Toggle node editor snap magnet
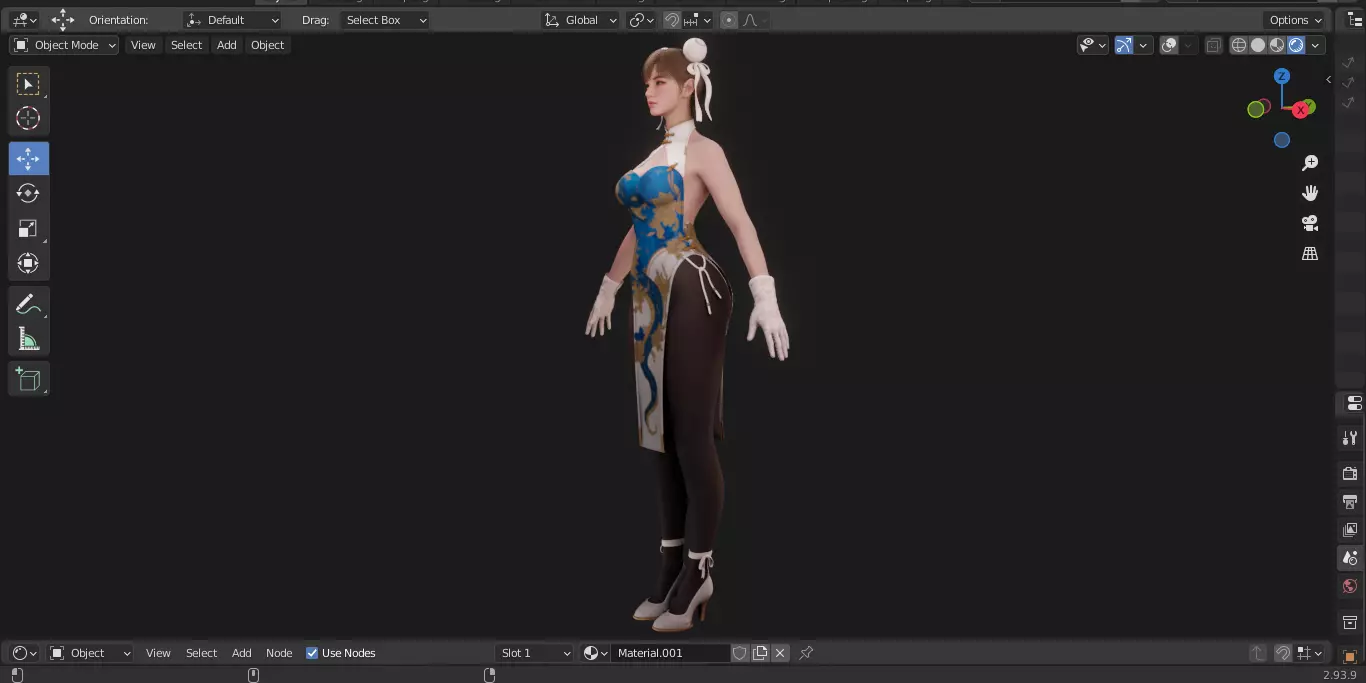The width and height of the screenshot is (1366, 683). coord(1283,653)
